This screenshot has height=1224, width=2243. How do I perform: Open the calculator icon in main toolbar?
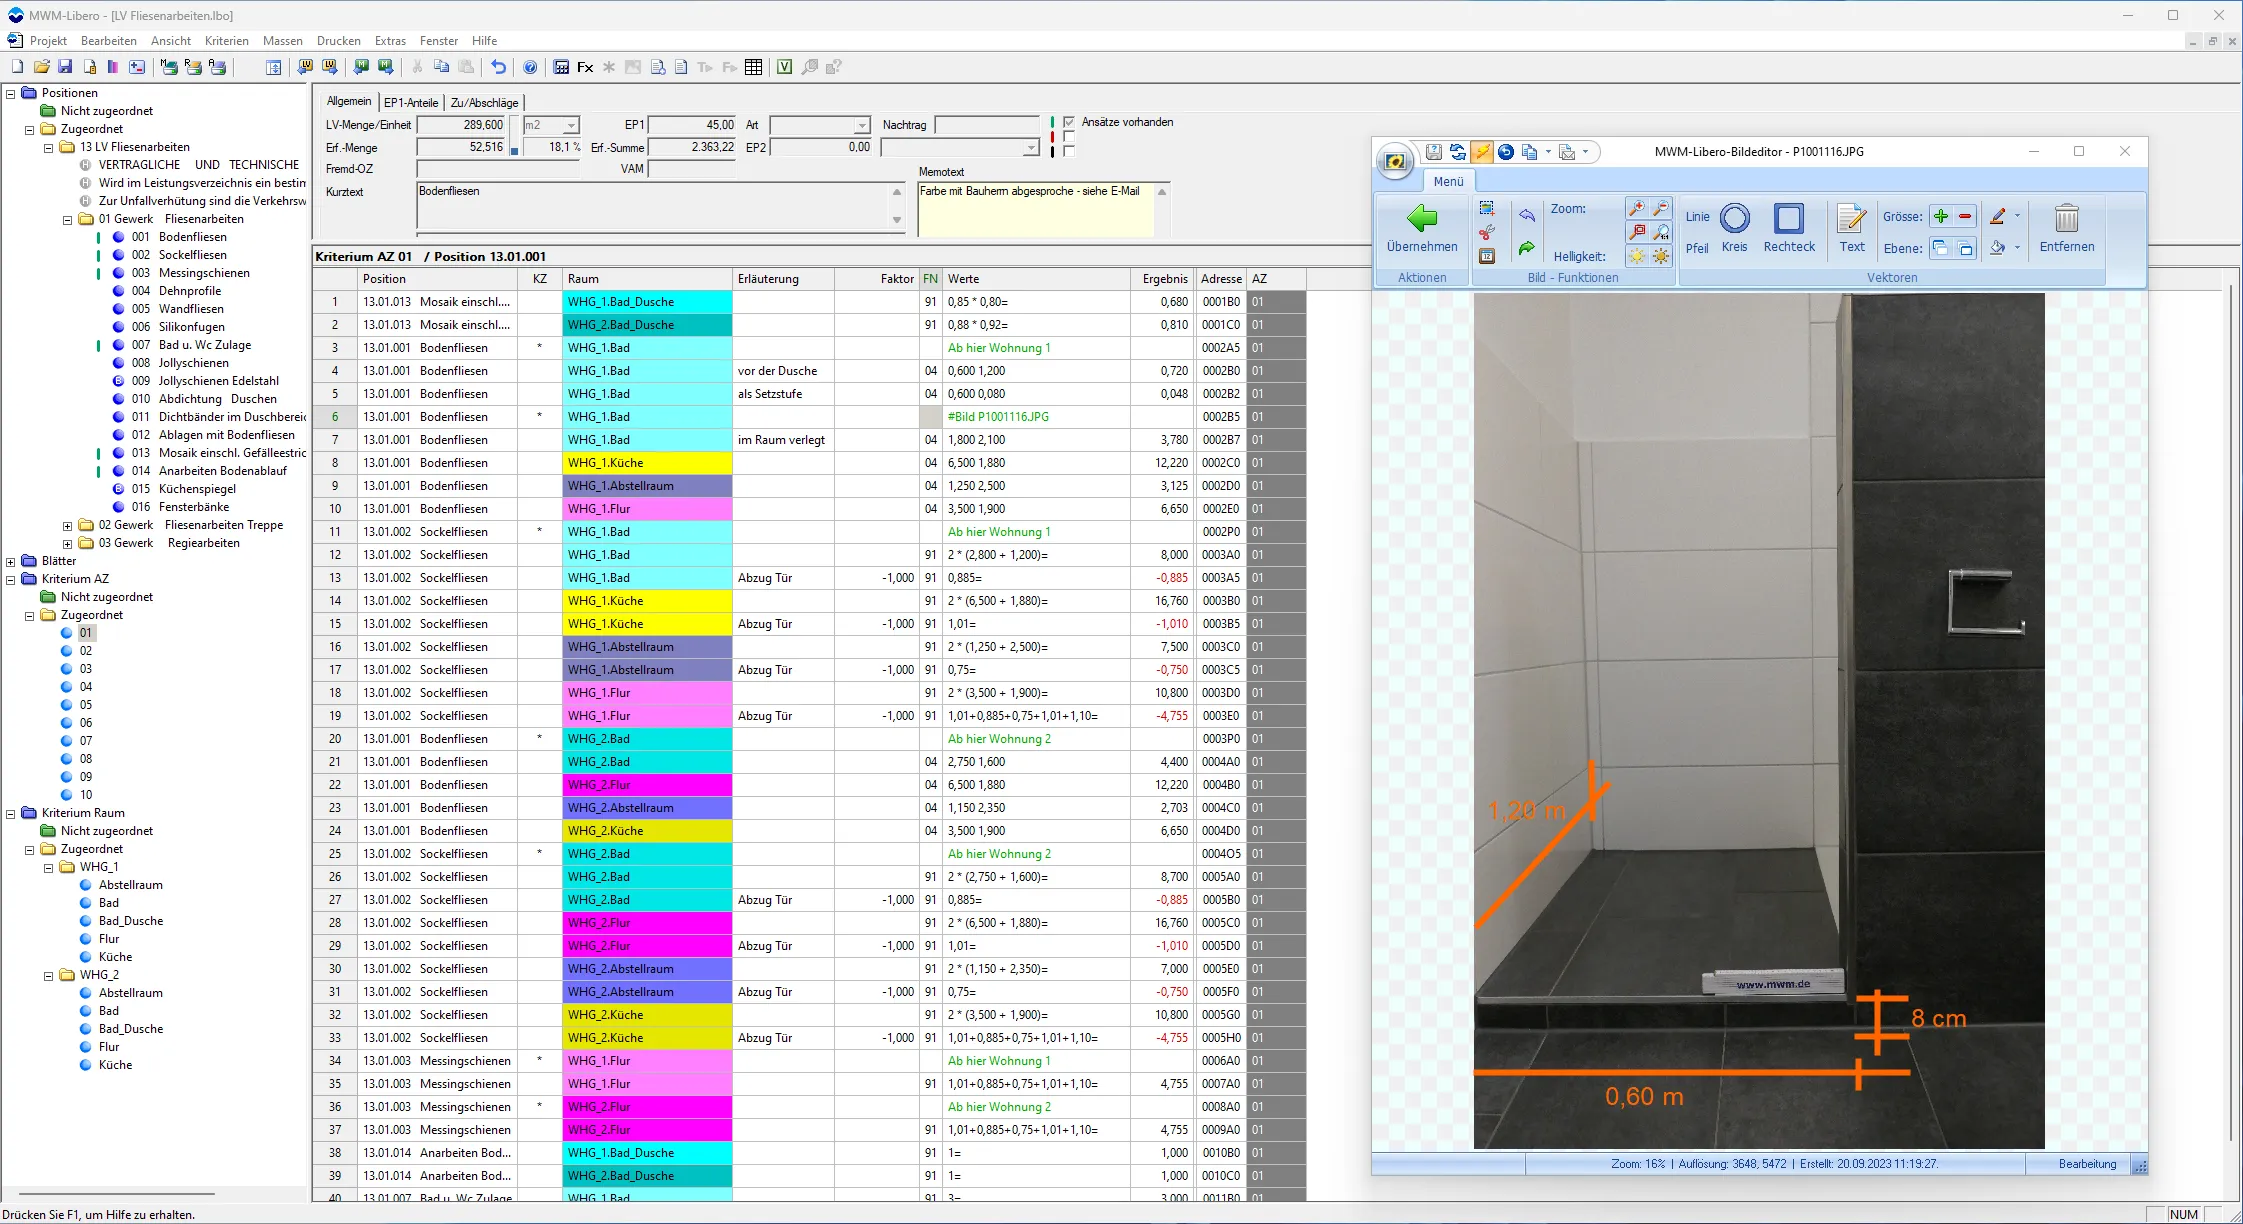click(561, 67)
